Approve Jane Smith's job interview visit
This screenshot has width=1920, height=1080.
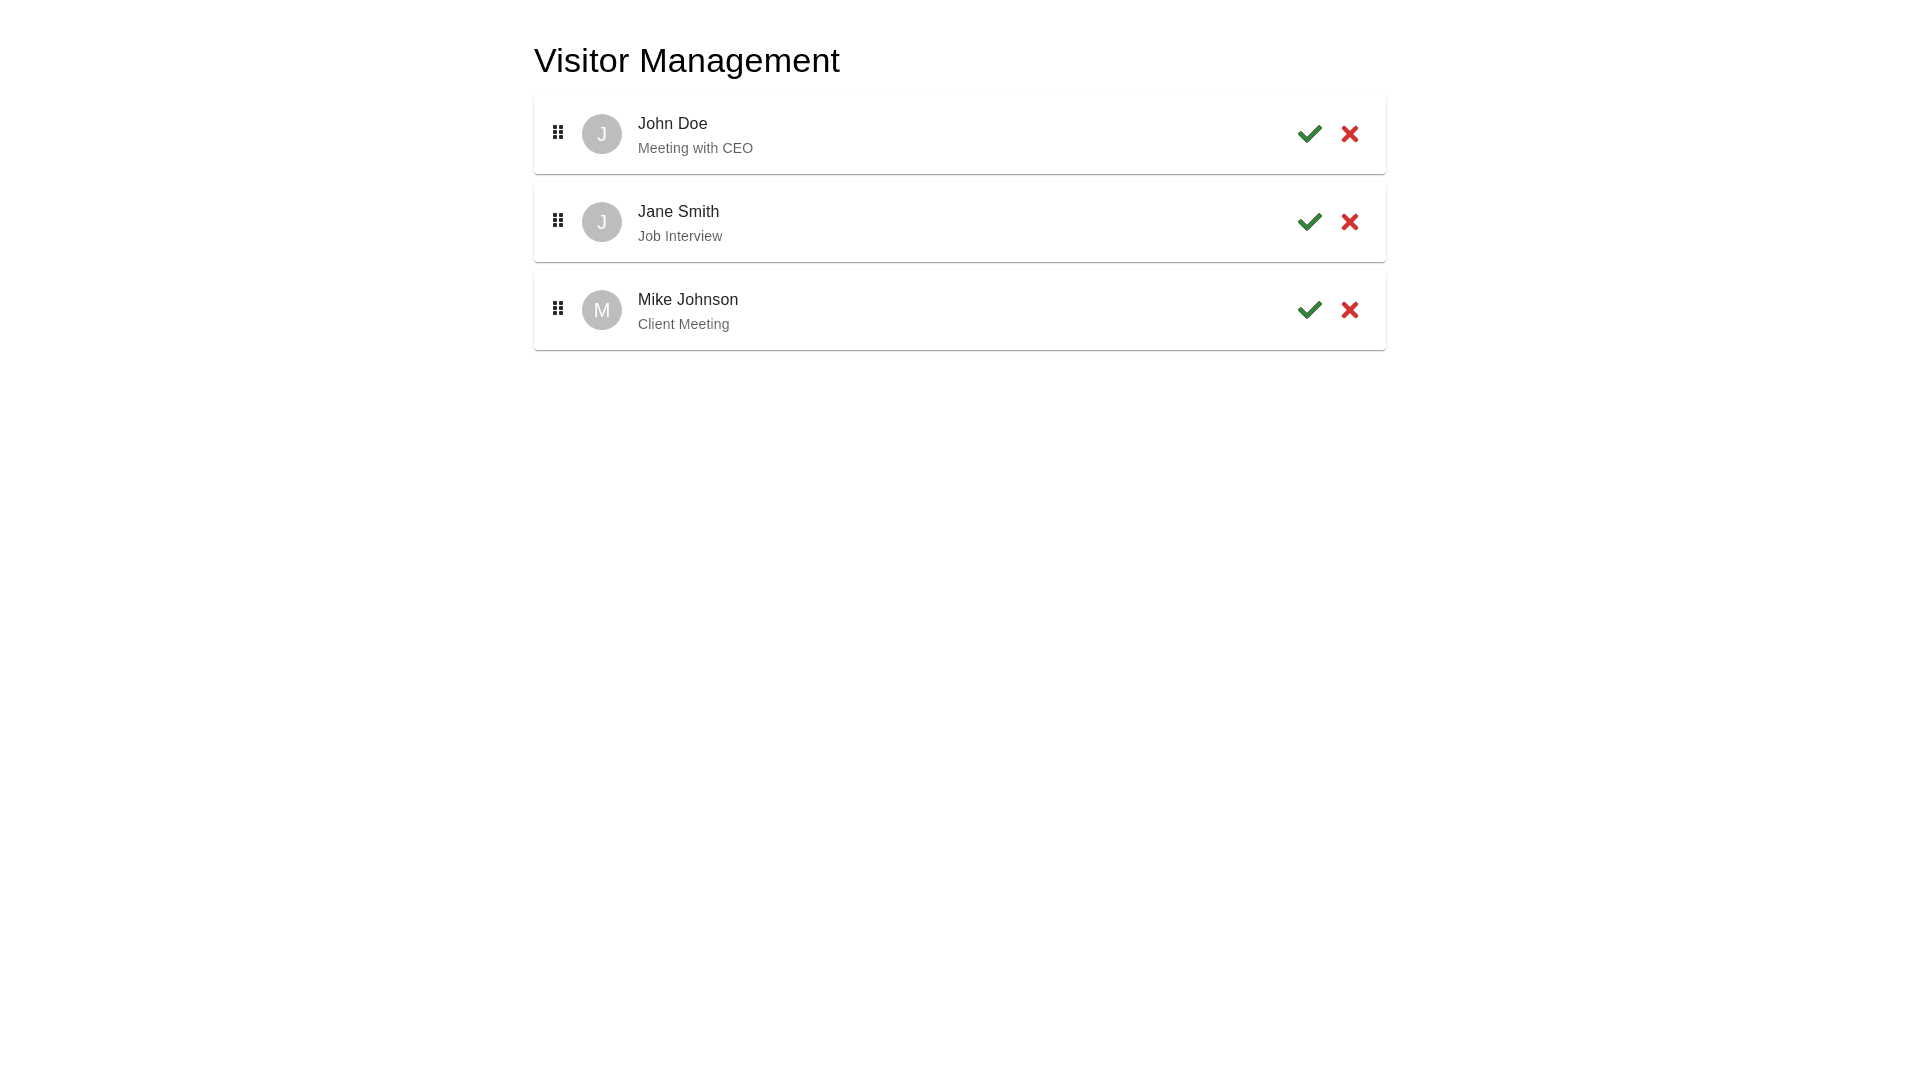click(x=1309, y=222)
